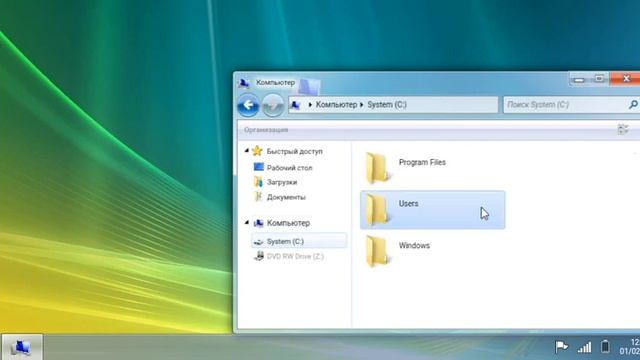Collapse the Computer tree group
Screen dimensions: 640x360
tap(247, 222)
